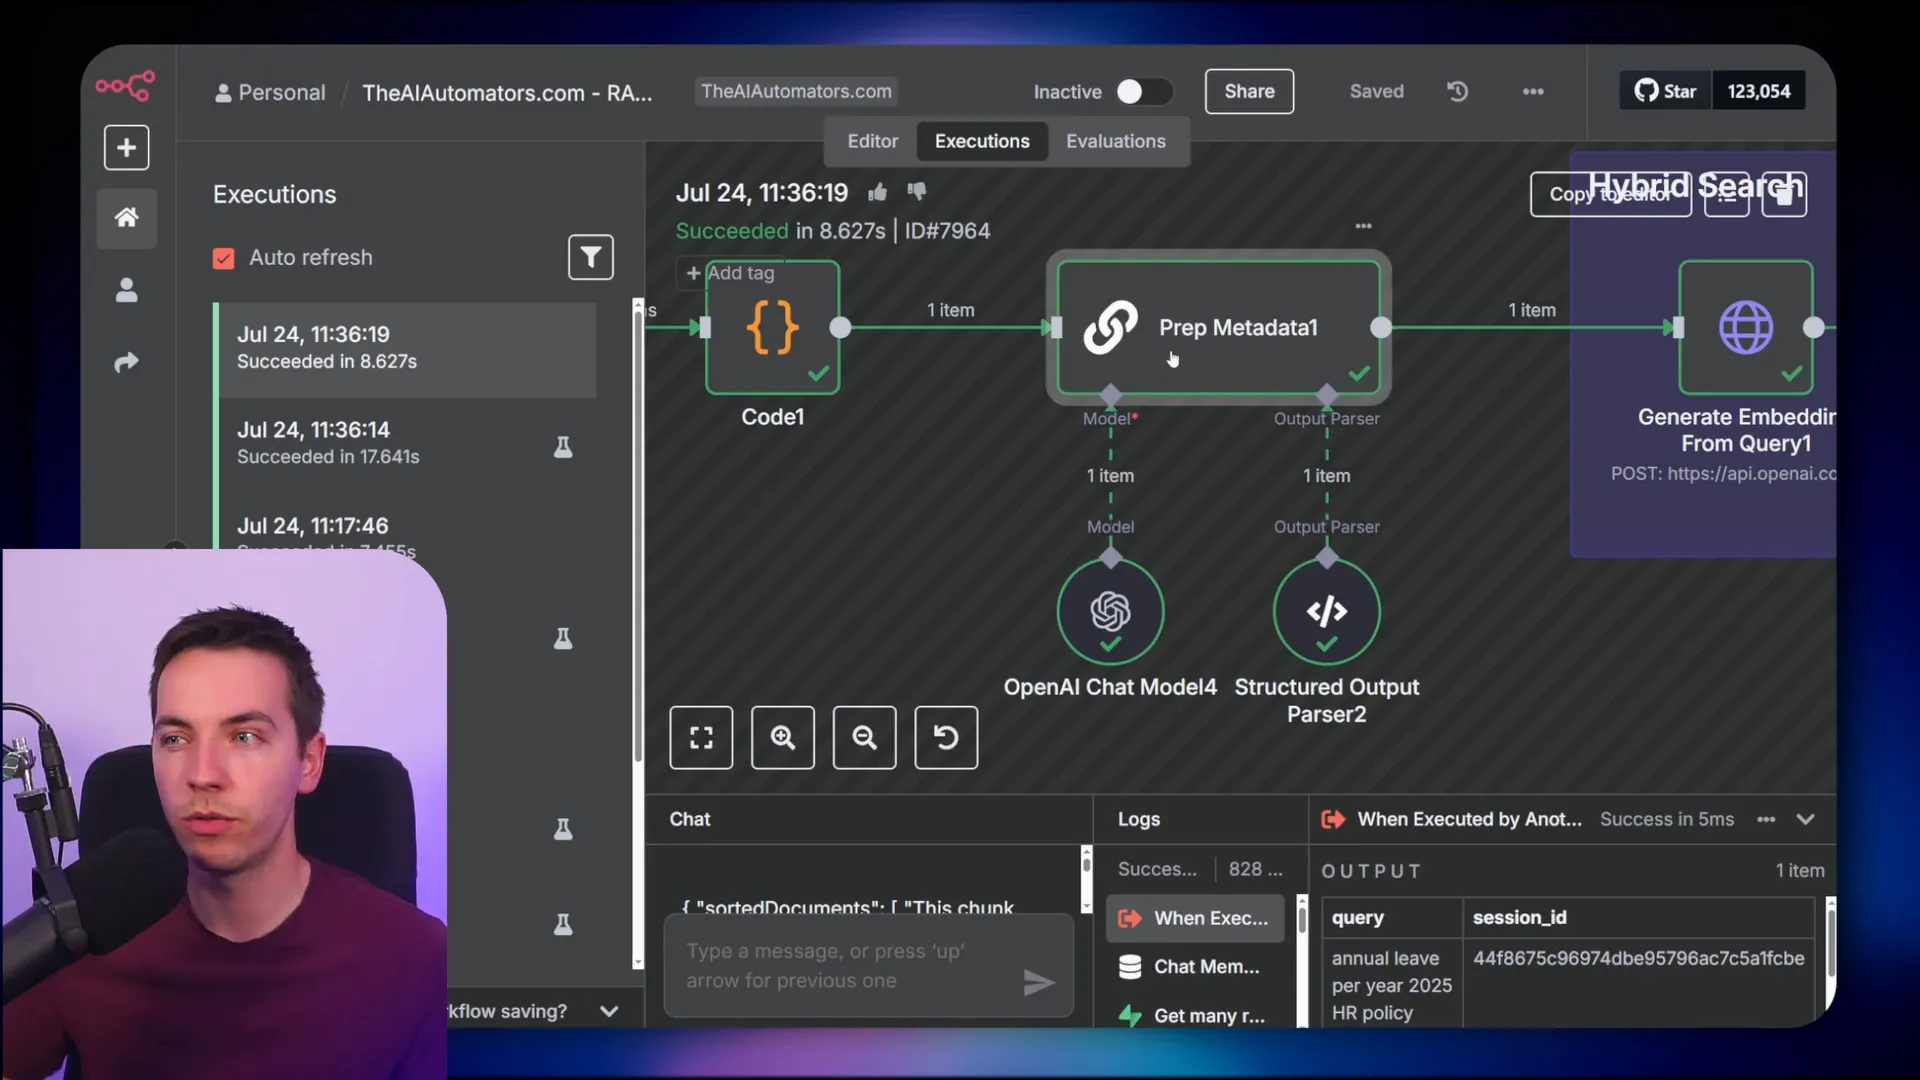Screen dimensions: 1920x1080
Task: Reset the canvas zoom
Action: pos(946,738)
